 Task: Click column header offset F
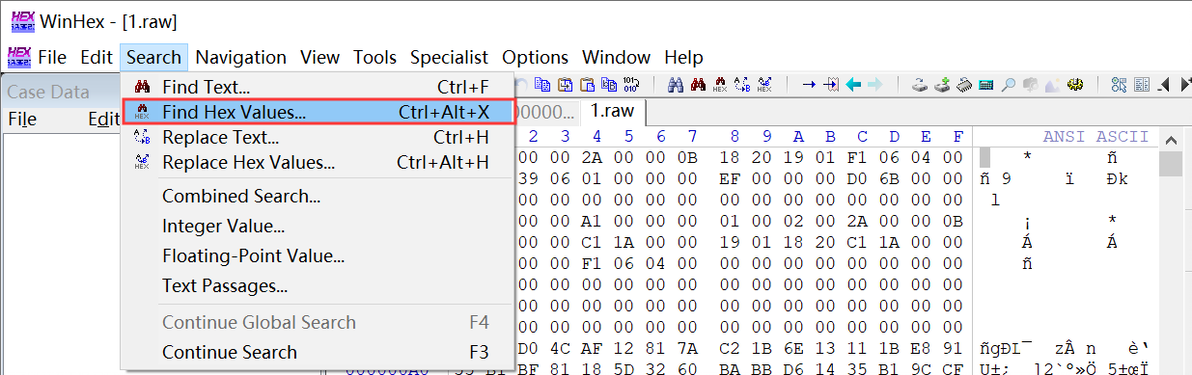[958, 137]
